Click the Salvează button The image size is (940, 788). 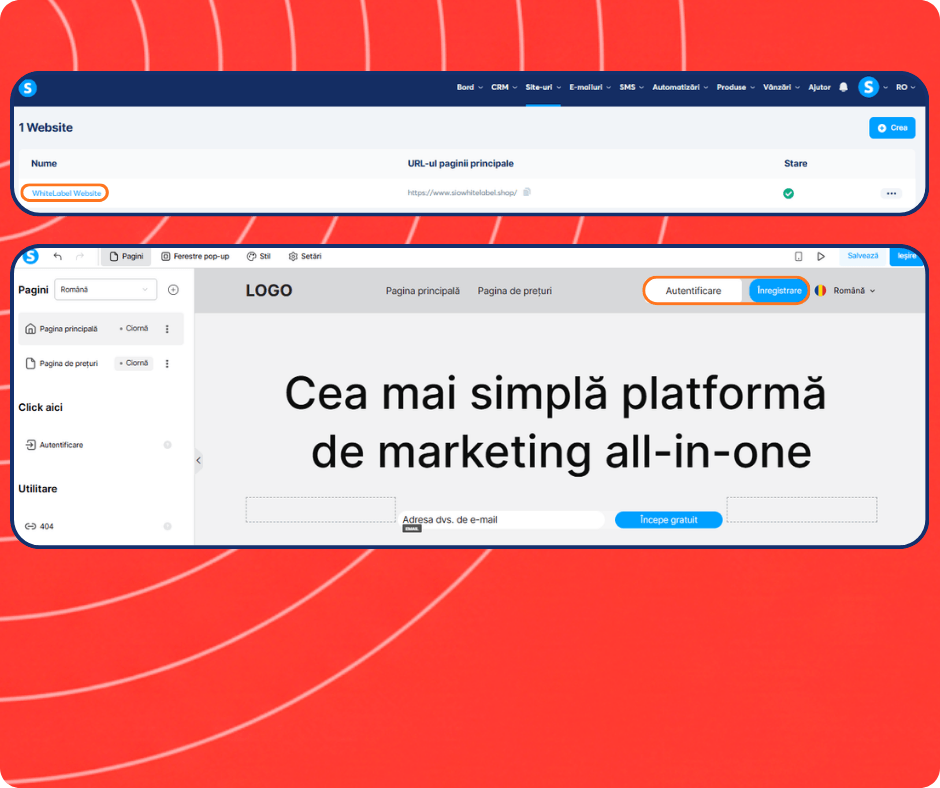(x=863, y=256)
